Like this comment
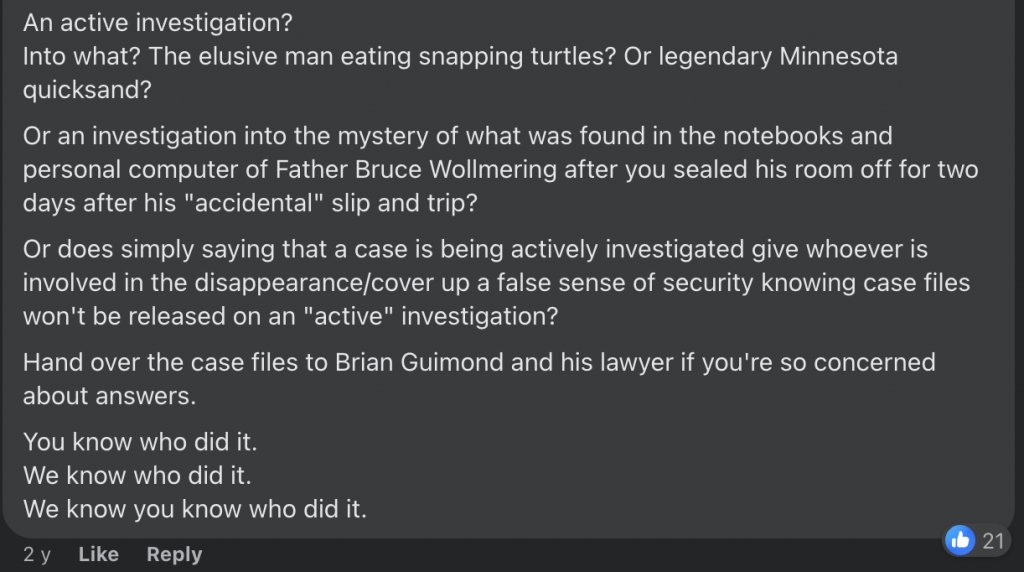This screenshot has width=1024, height=572. [x=98, y=554]
